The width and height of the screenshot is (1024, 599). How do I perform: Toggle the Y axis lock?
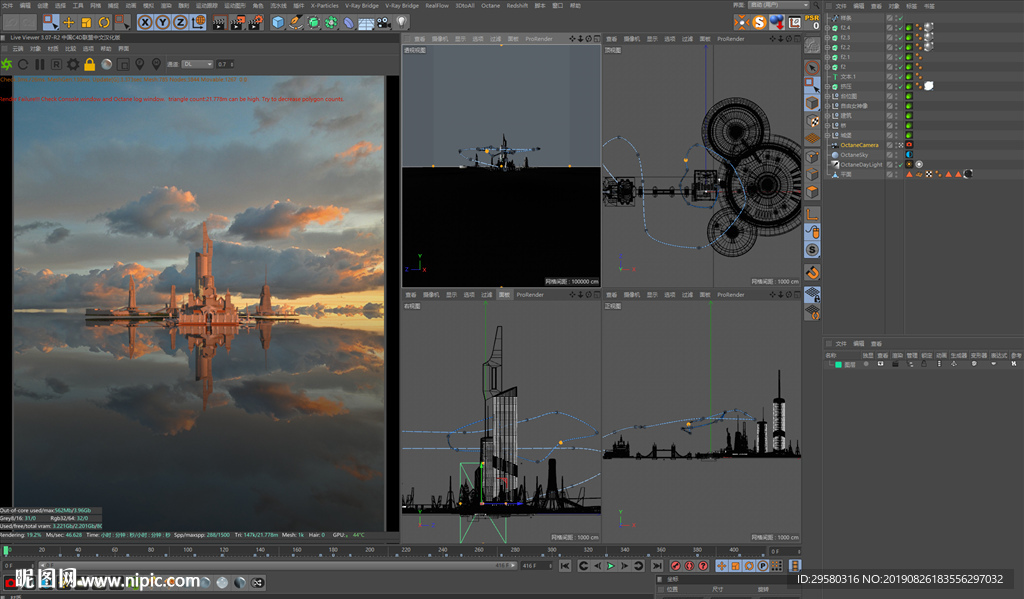pos(162,22)
